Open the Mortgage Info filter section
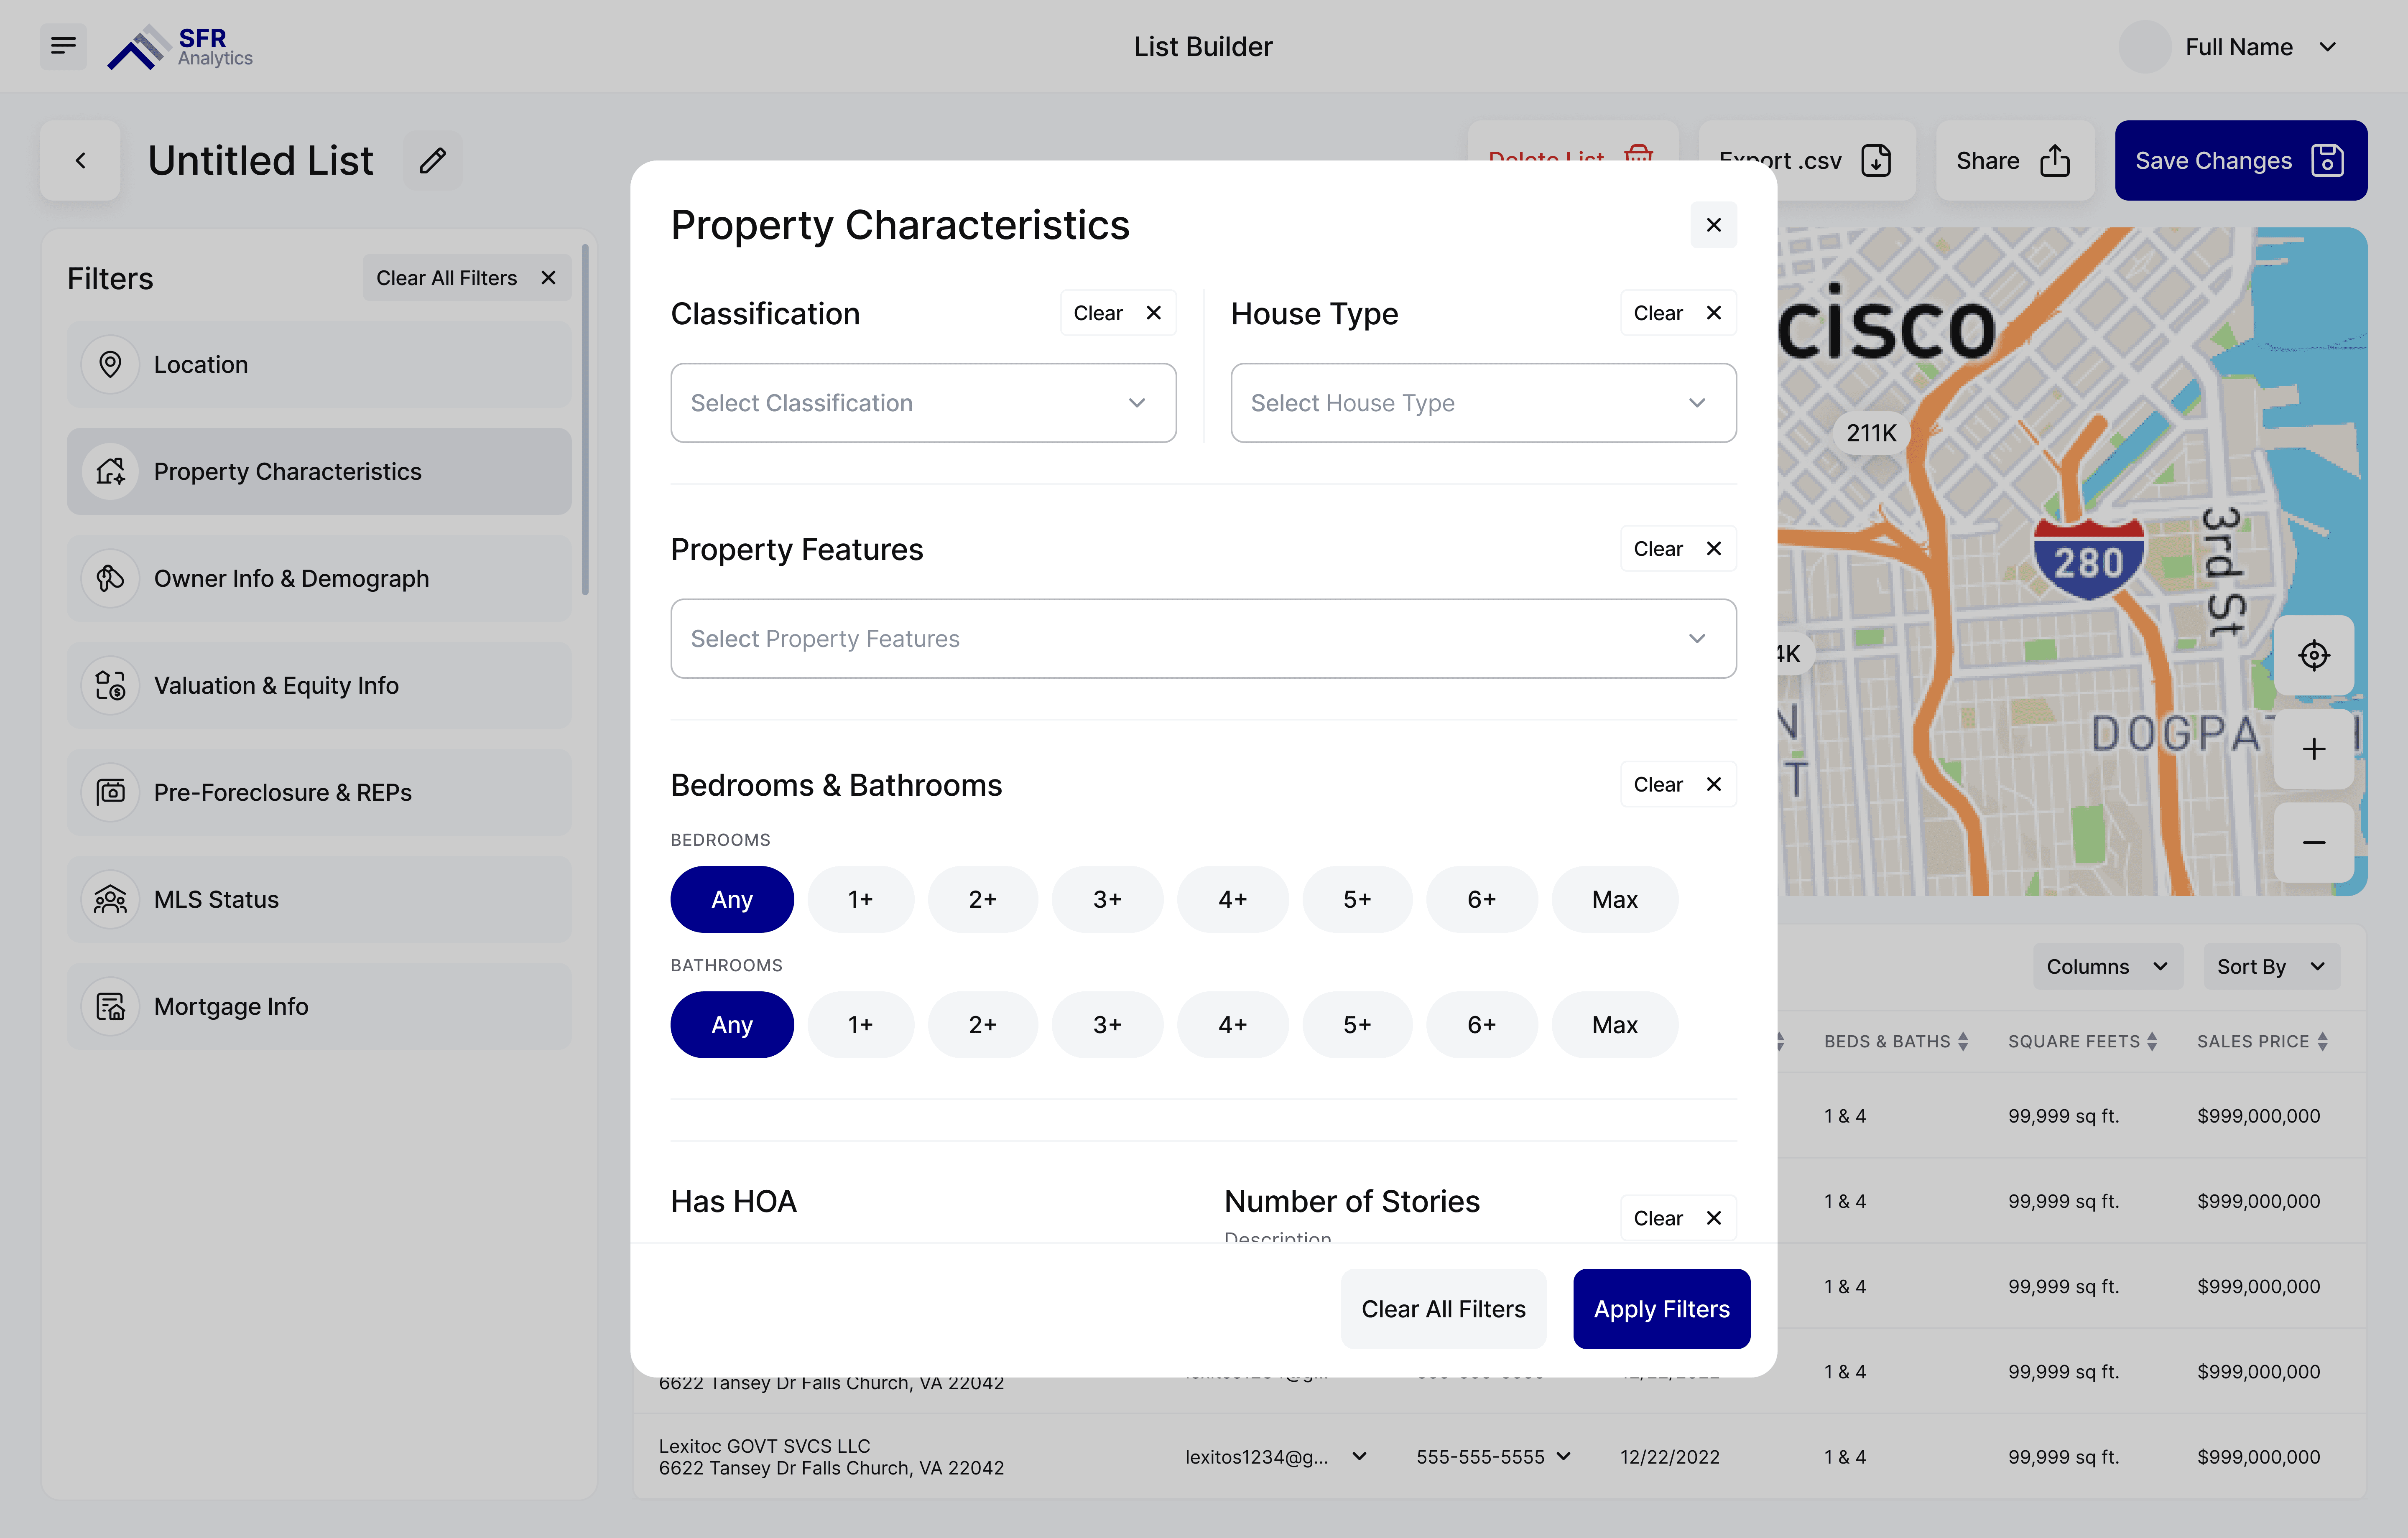The width and height of the screenshot is (2408, 1538). point(319,1006)
